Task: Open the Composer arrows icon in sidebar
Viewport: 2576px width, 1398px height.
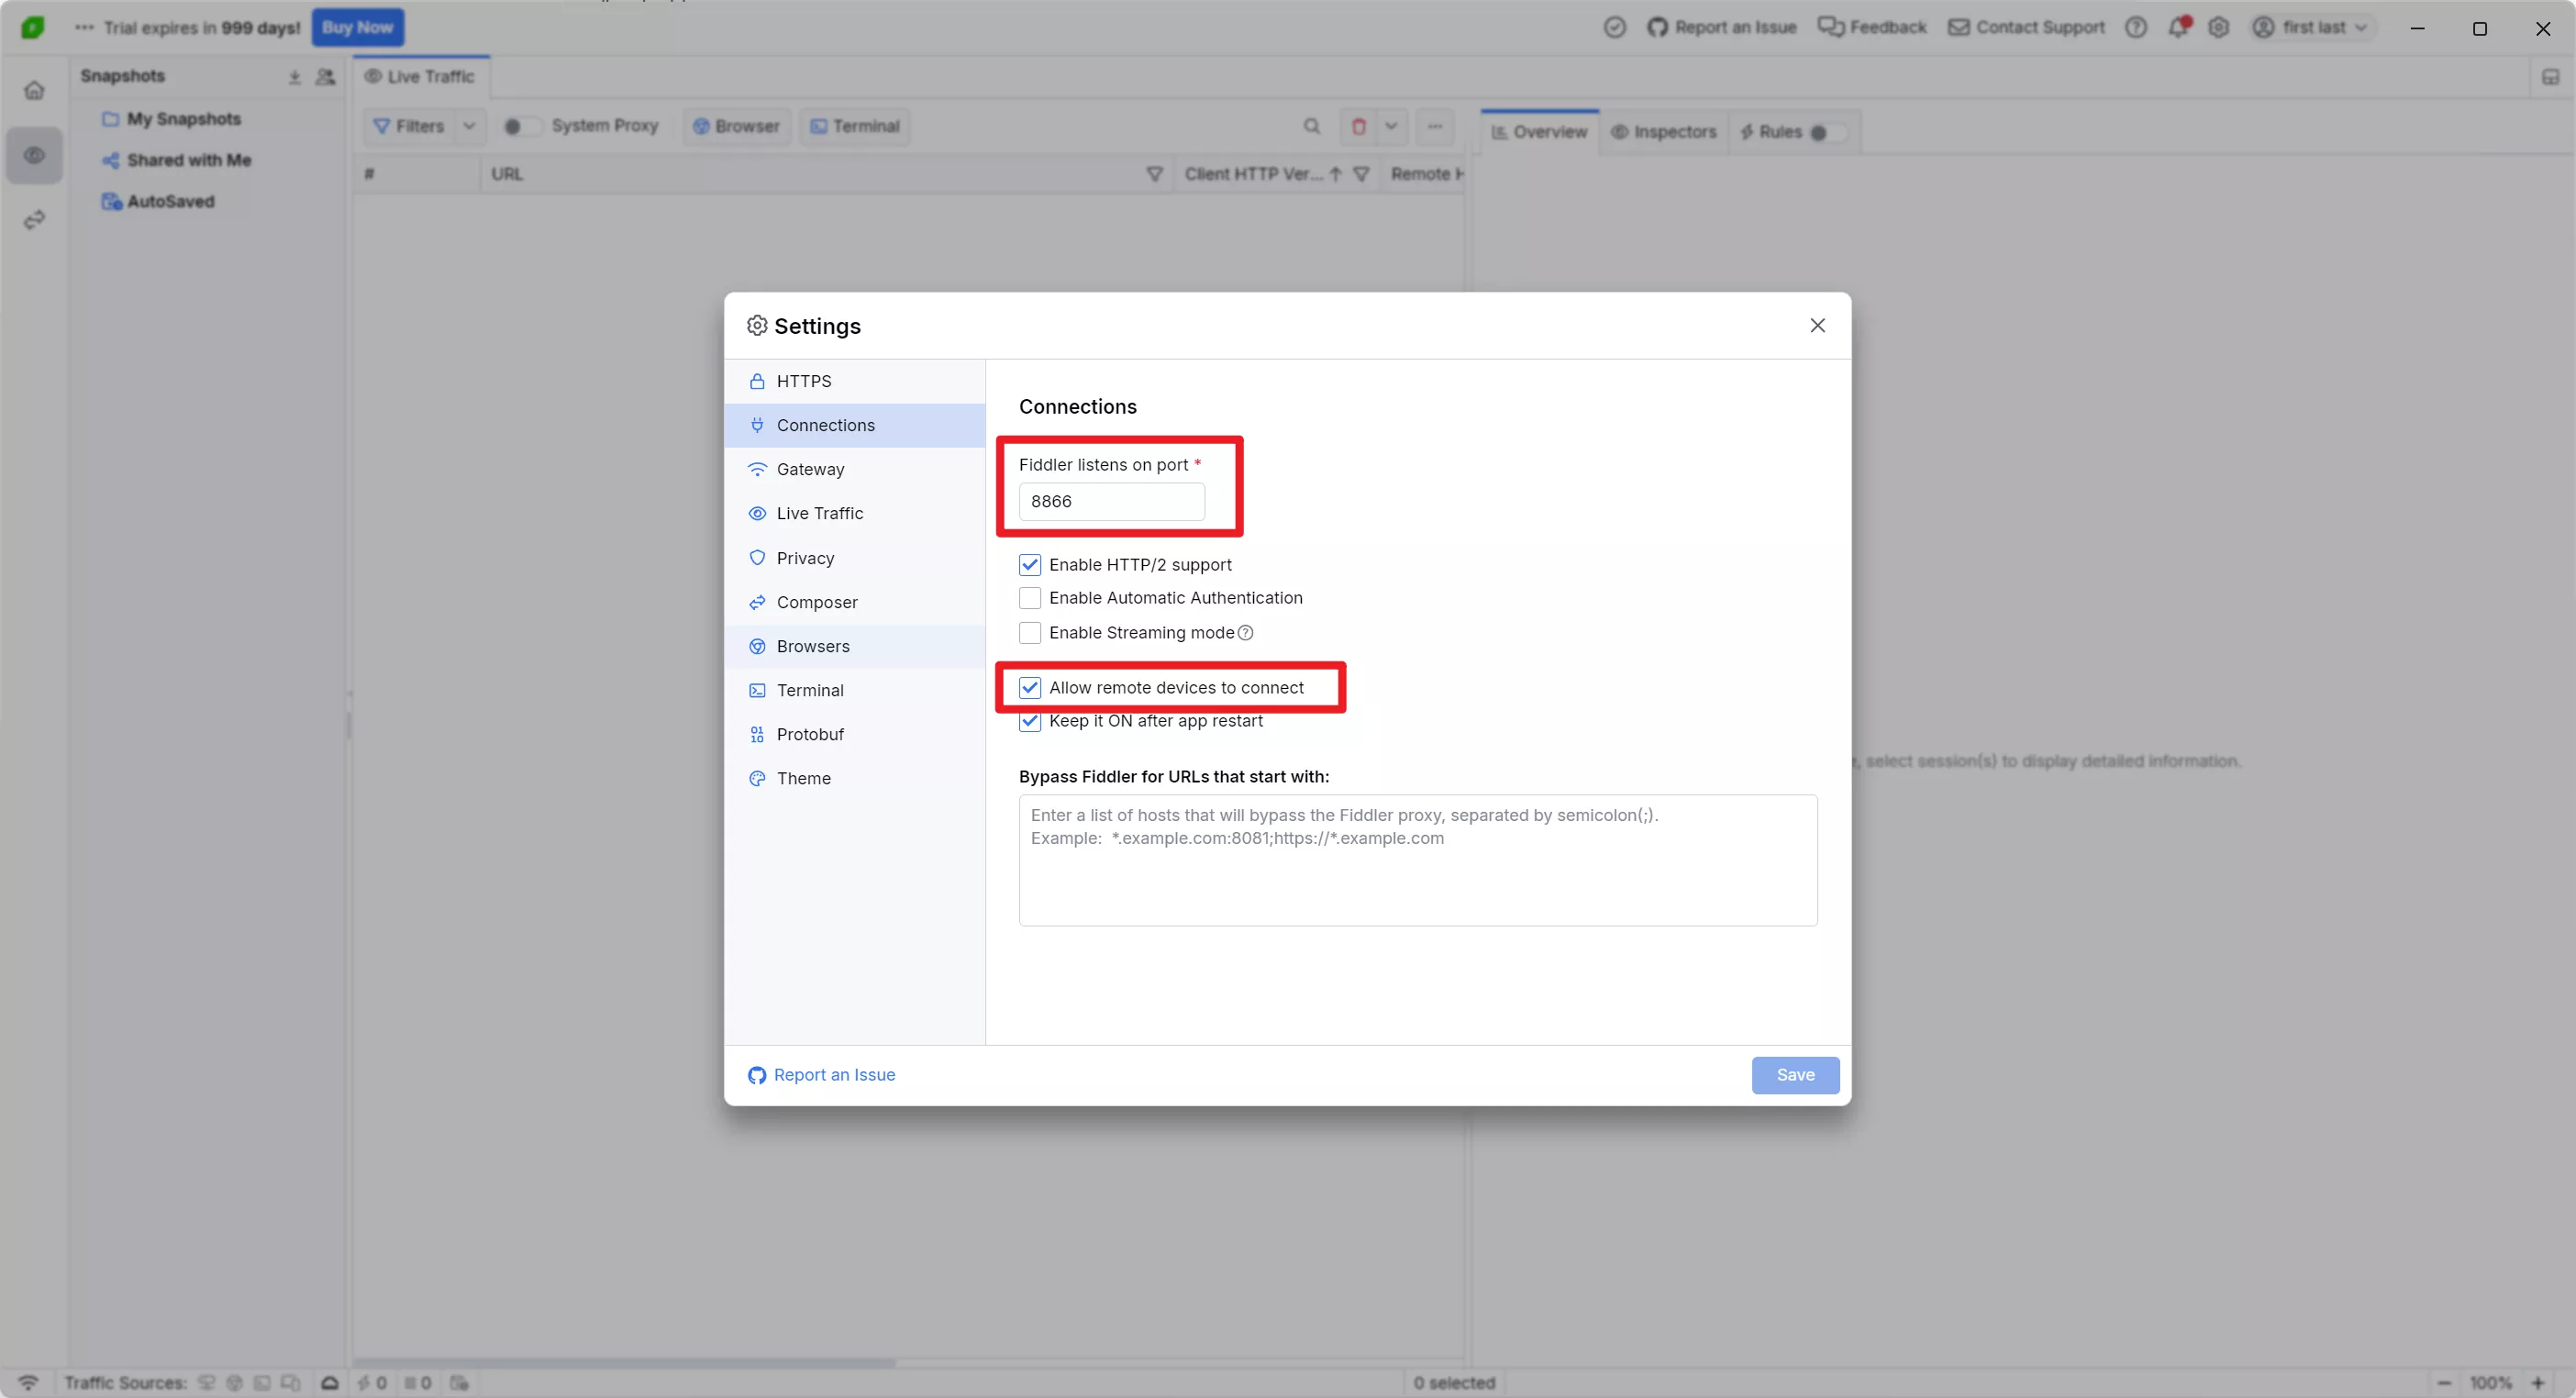Action: pyautogui.click(x=34, y=219)
